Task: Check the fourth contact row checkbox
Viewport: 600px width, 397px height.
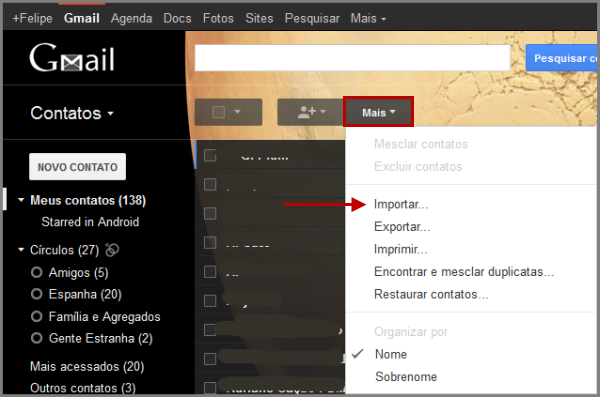Action: pyautogui.click(x=210, y=242)
